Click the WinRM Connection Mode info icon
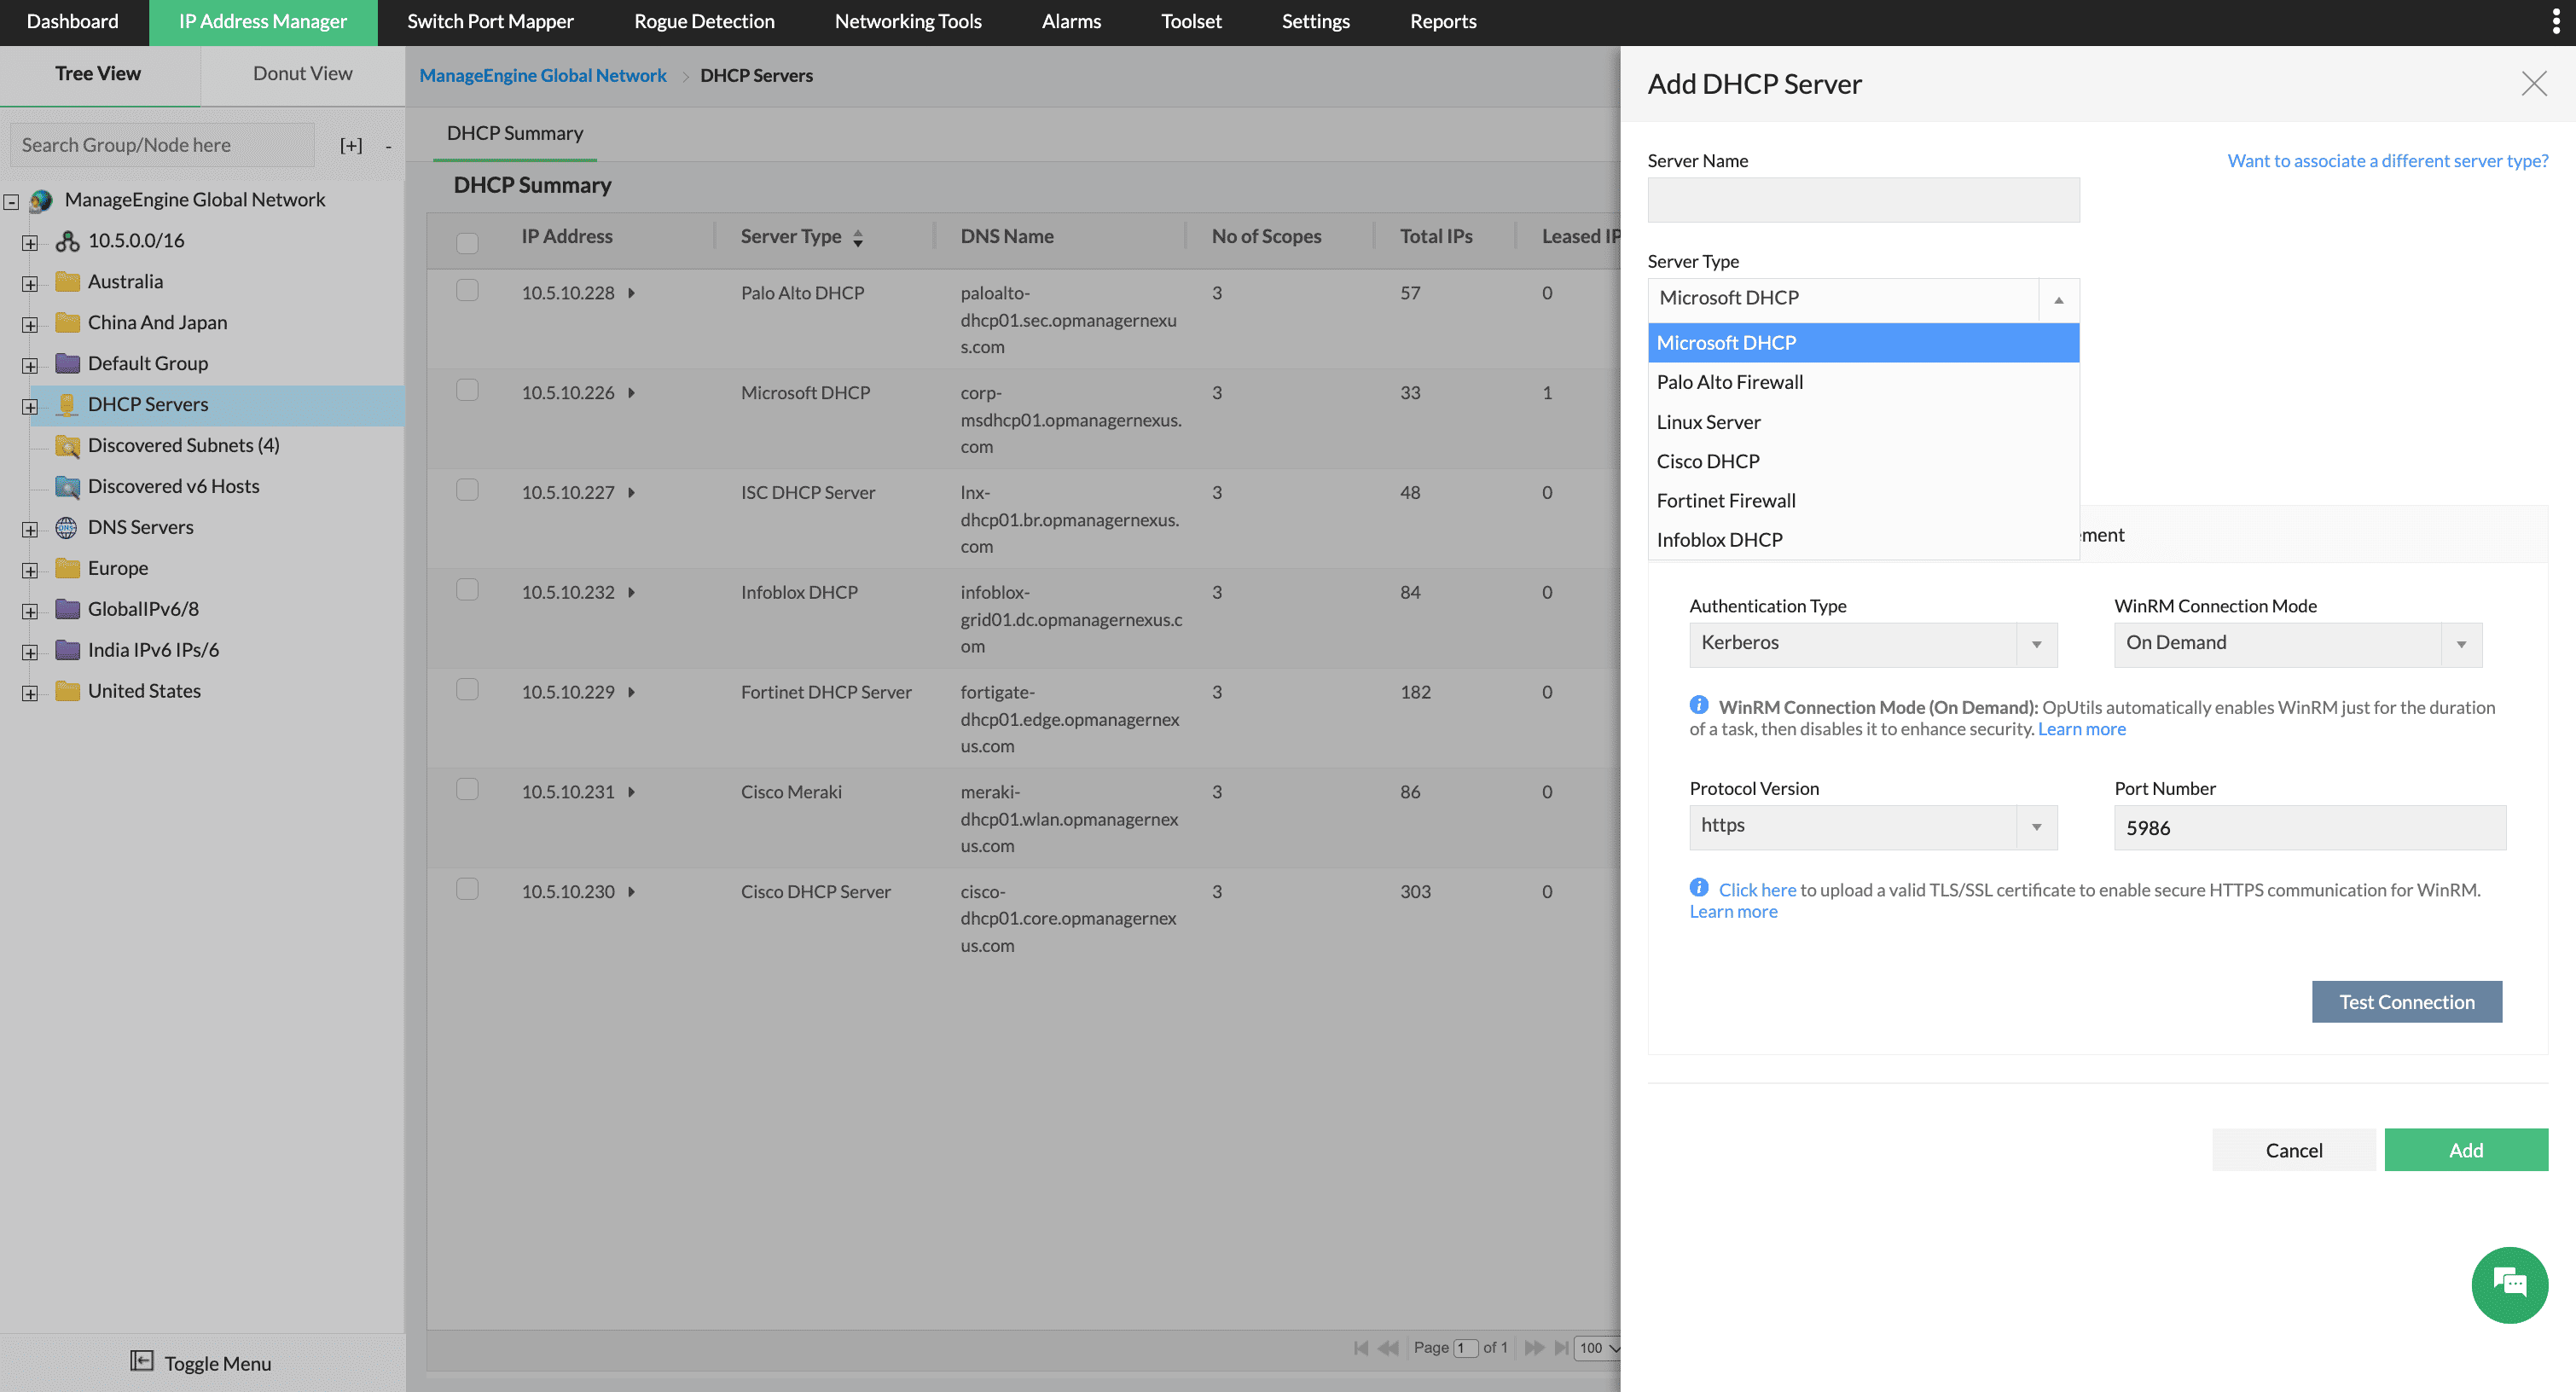The height and width of the screenshot is (1392, 2576). tap(1699, 705)
